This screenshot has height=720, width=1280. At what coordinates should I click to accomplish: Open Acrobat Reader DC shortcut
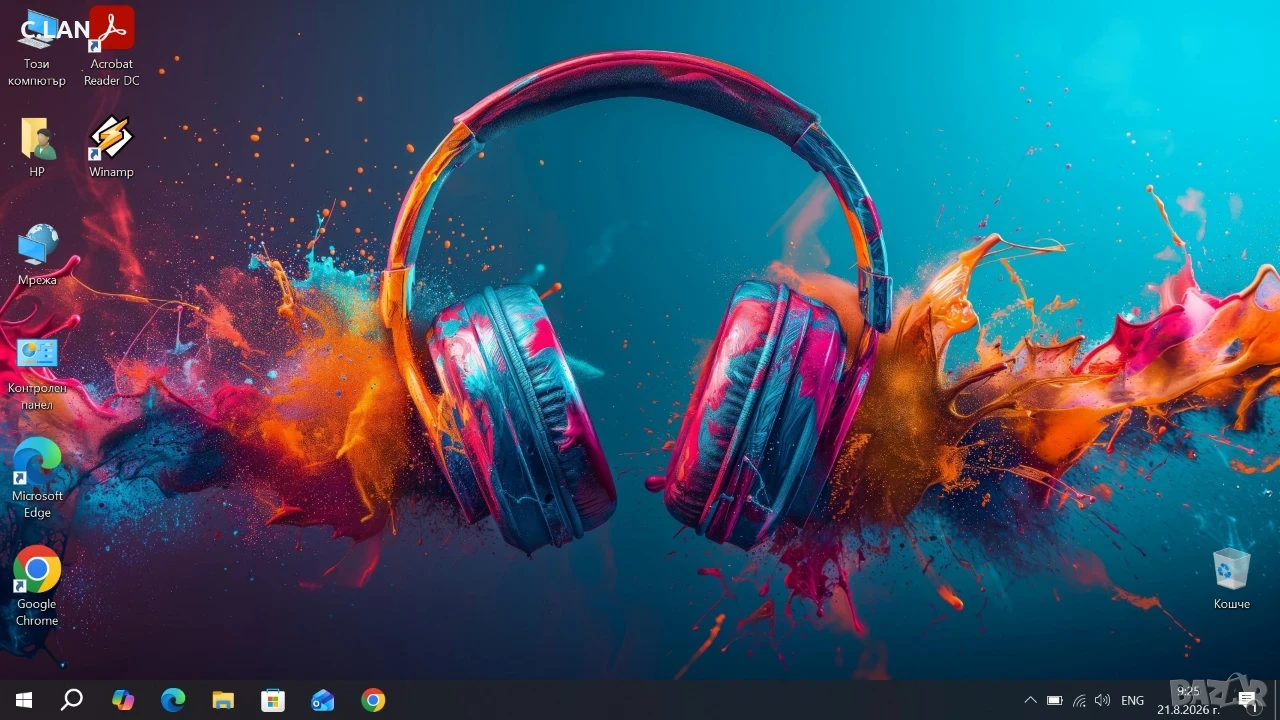tap(111, 47)
